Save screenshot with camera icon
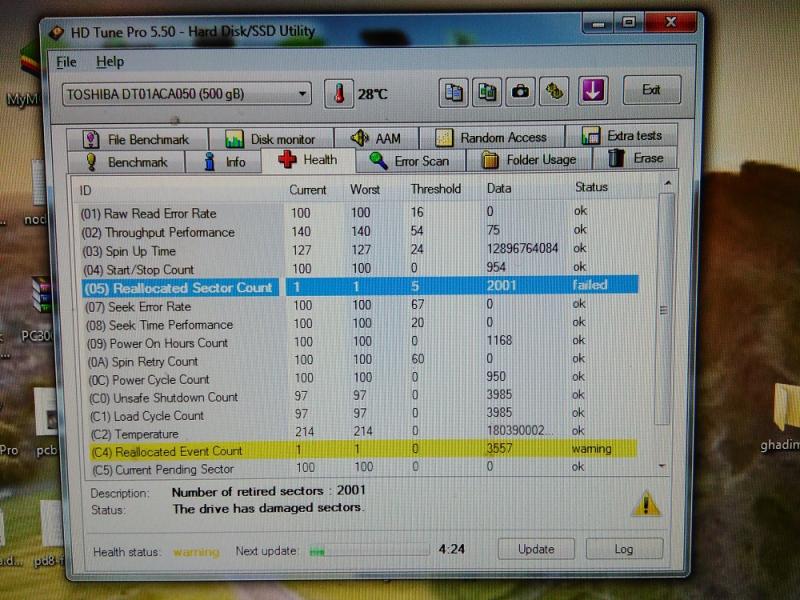This screenshot has height=600, width=800. [520, 92]
